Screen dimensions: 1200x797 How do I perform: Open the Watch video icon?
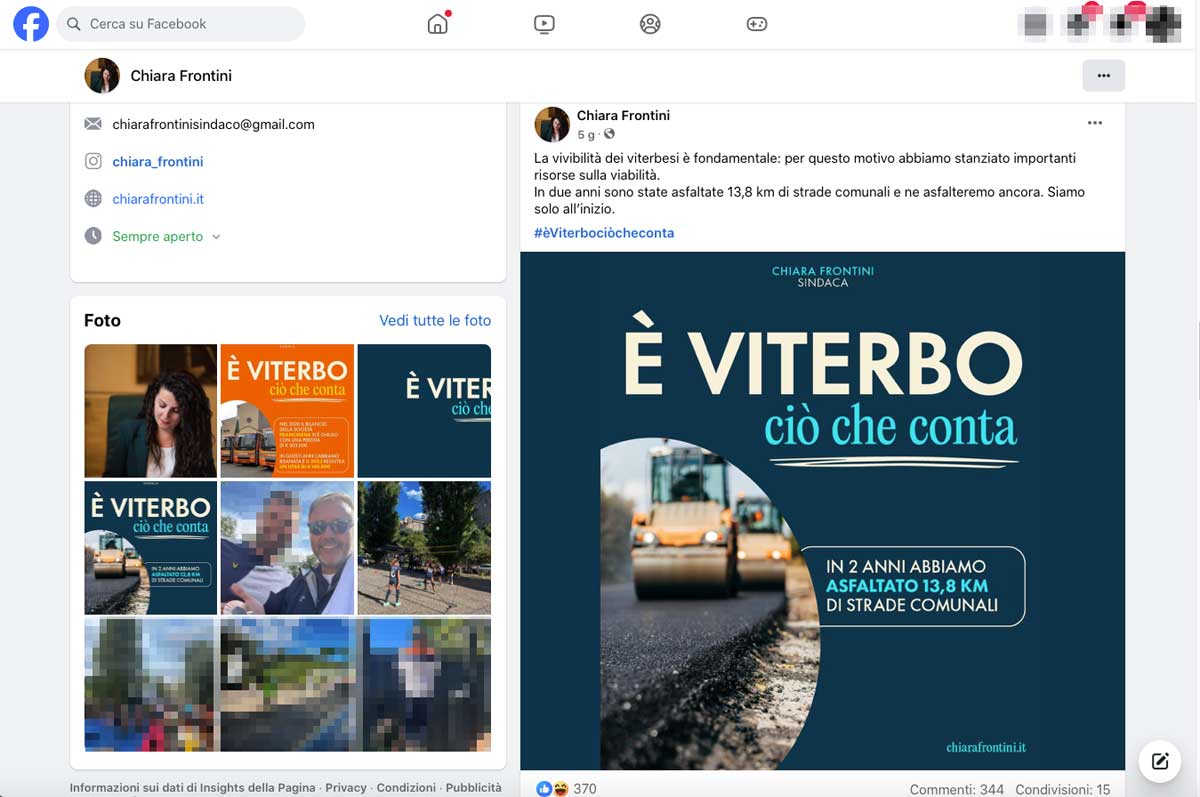pos(544,24)
